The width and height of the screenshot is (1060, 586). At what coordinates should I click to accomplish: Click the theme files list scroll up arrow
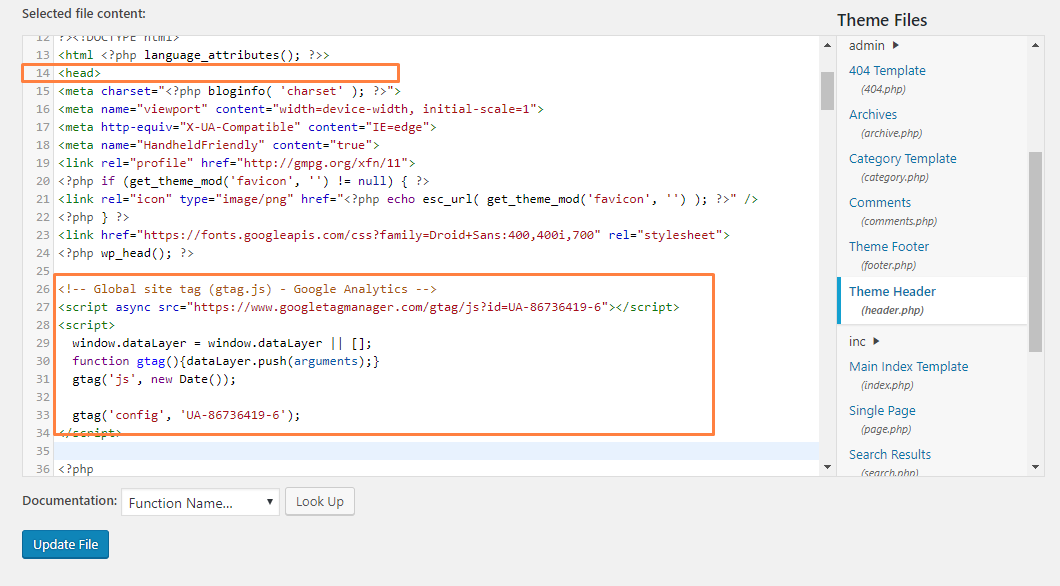(1035, 45)
